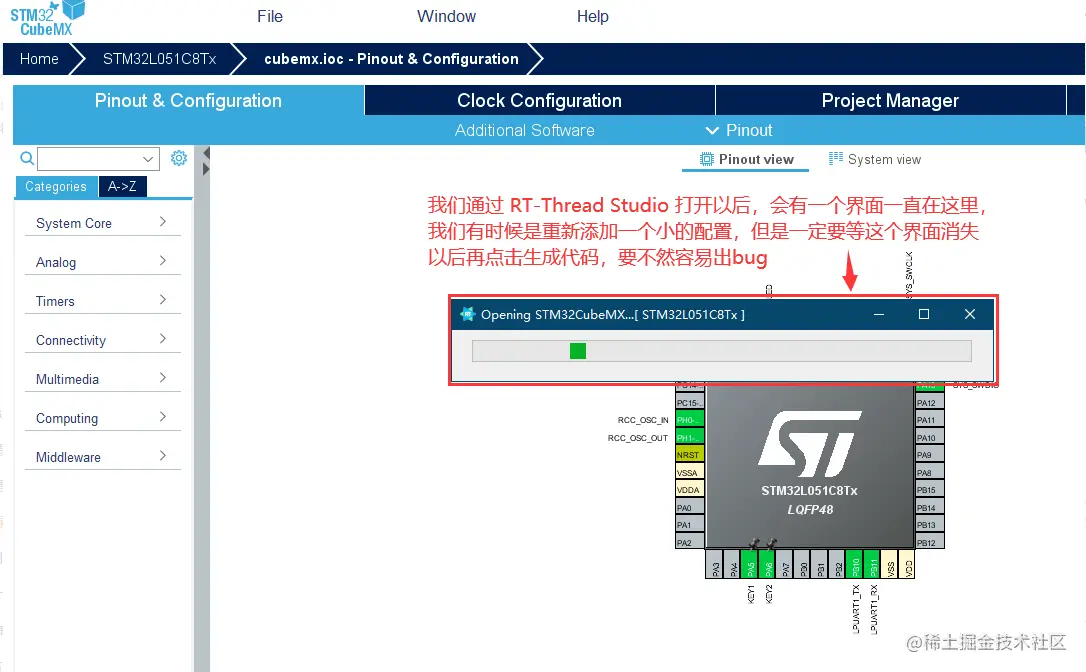
Task: Select pin PA0 on the chip
Action: point(689,508)
